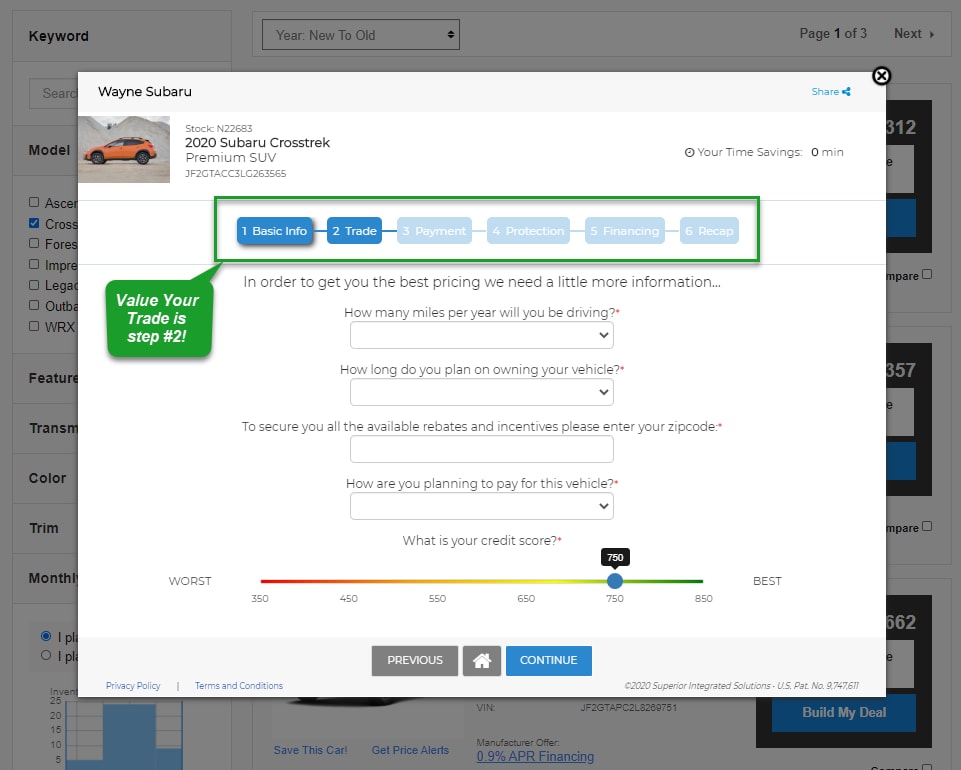Select the first monthly payment radio option
Viewport: 961px width, 770px height.
(46, 636)
